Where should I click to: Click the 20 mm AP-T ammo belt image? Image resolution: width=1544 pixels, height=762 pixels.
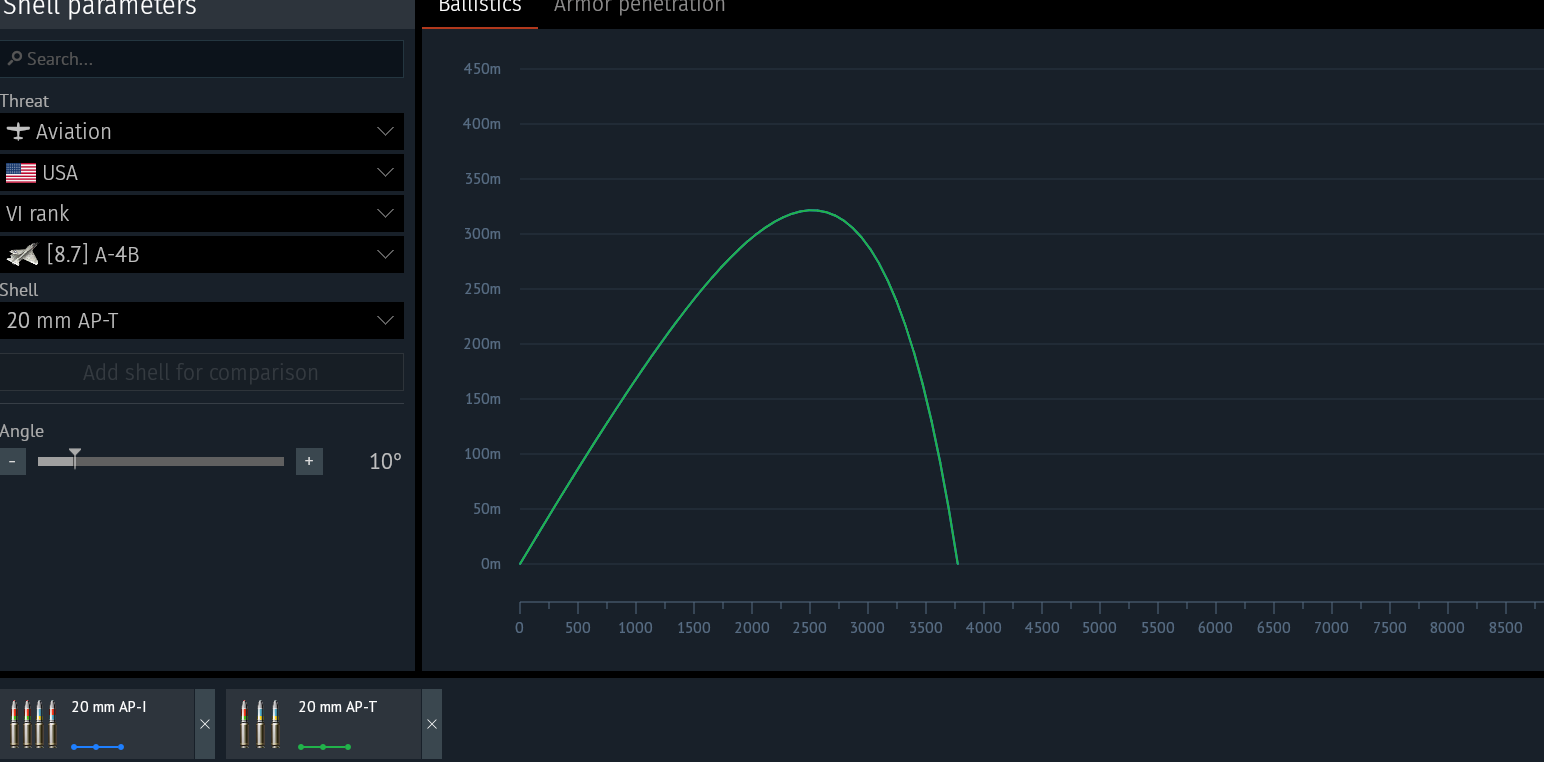click(x=259, y=723)
